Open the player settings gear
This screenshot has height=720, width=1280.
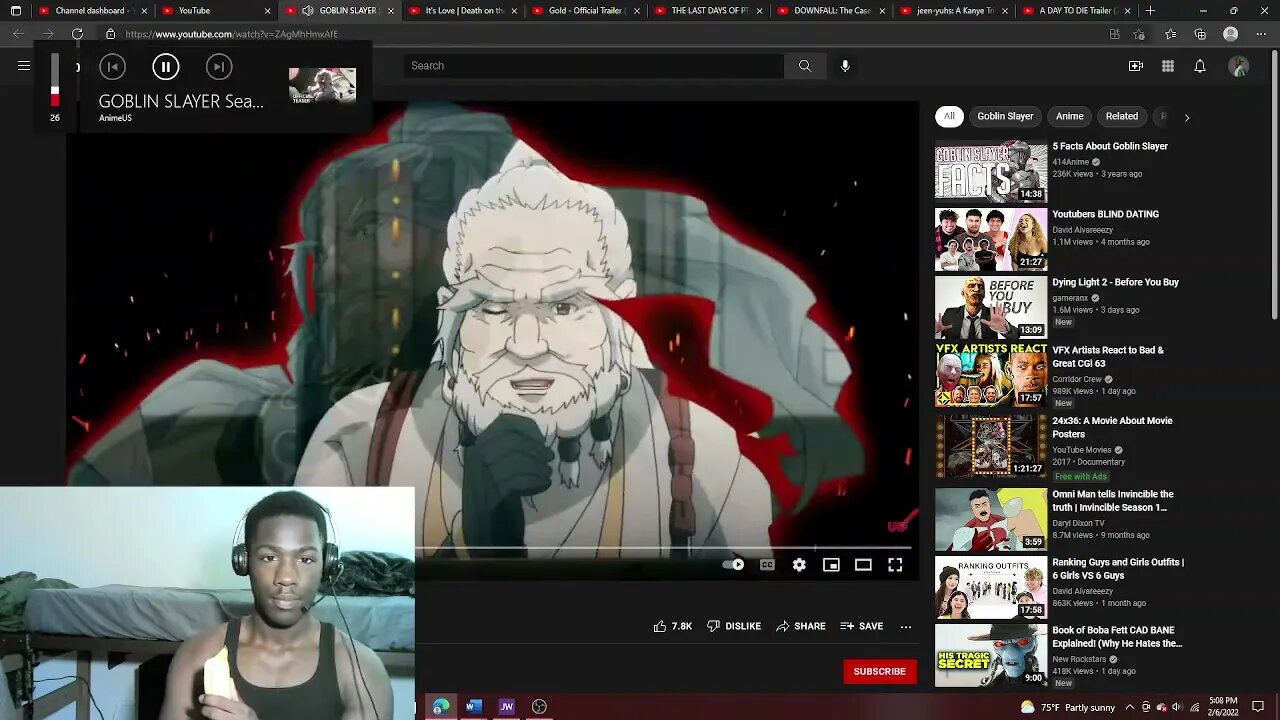click(x=799, y=565)
